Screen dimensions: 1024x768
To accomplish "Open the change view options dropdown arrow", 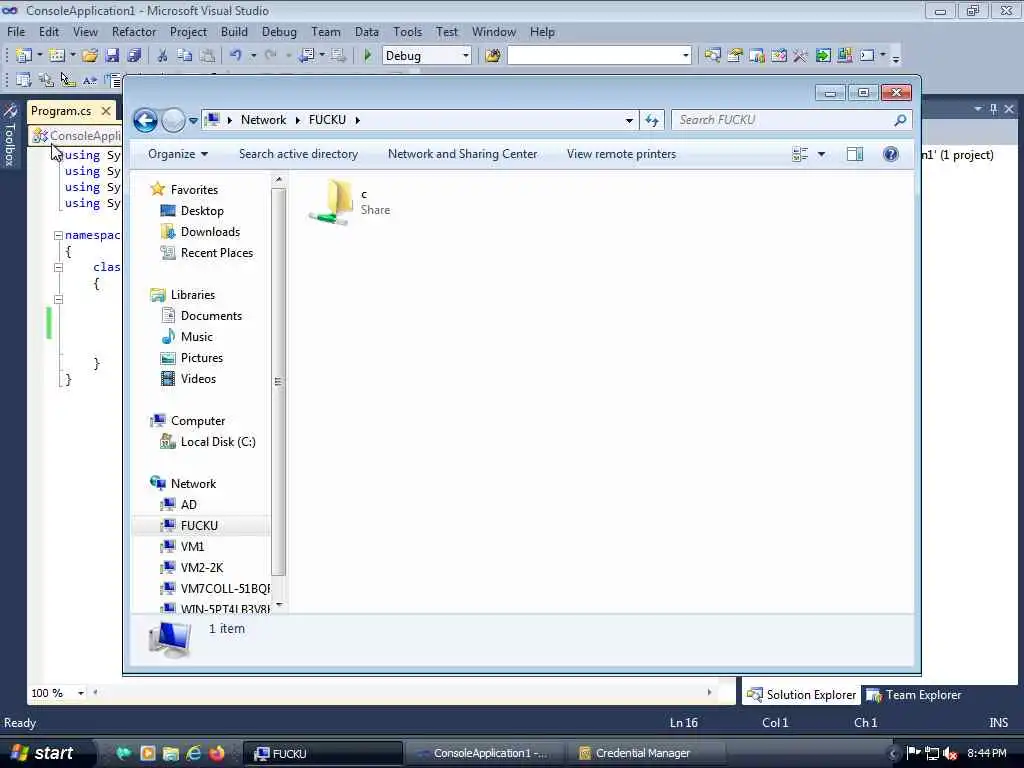I will tap(822, 154).
